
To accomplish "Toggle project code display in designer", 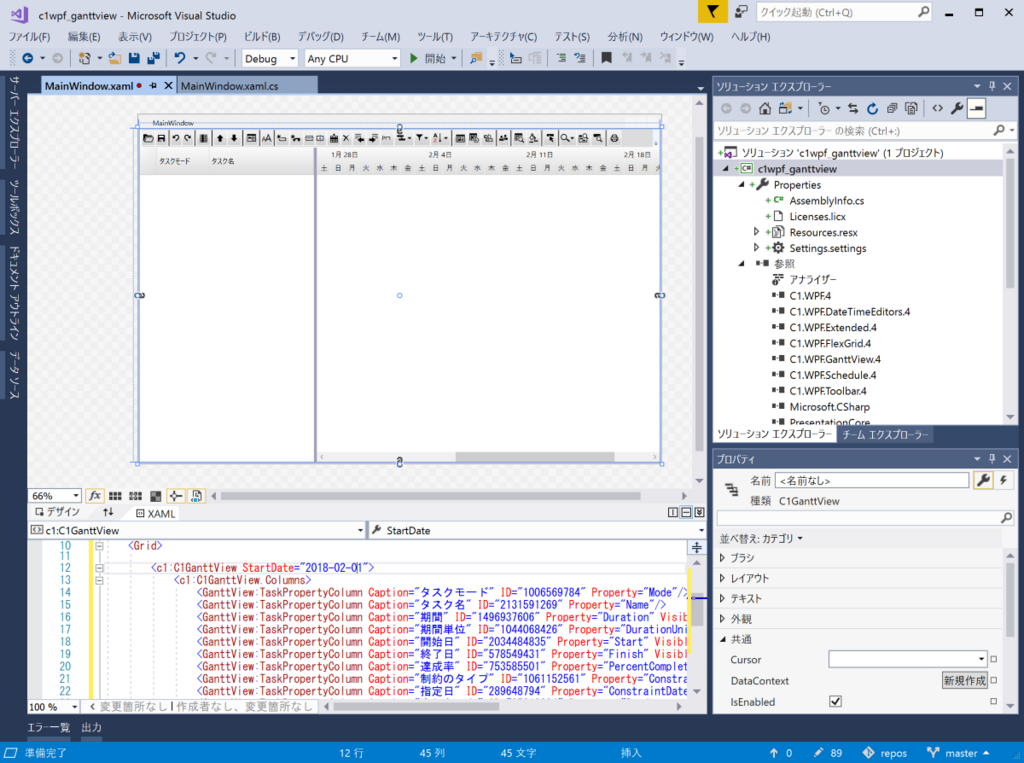I will tap(197, 496).
